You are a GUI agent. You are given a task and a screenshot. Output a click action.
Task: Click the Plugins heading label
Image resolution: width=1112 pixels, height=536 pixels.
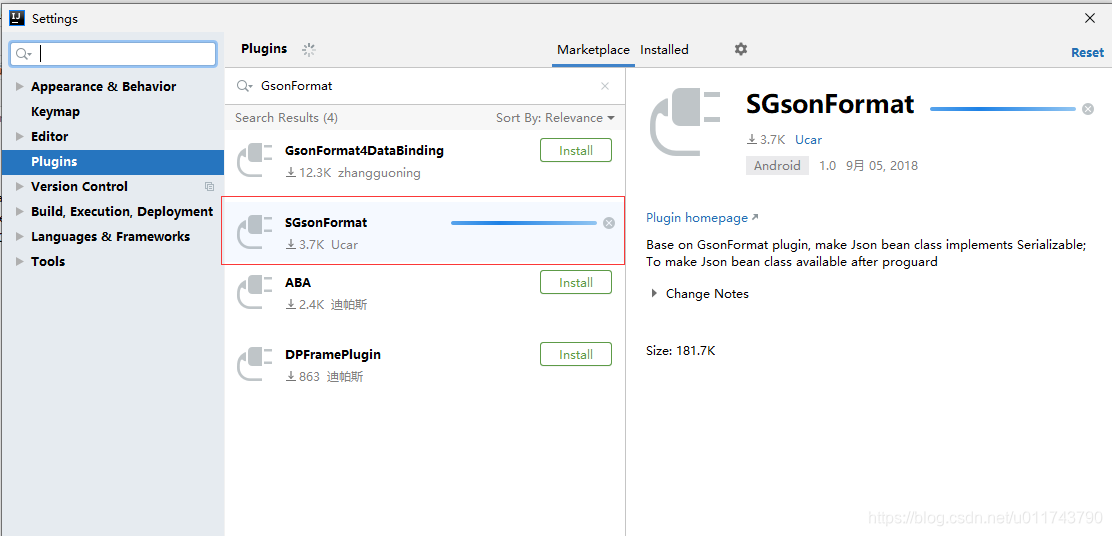click(x=264, y=49)
